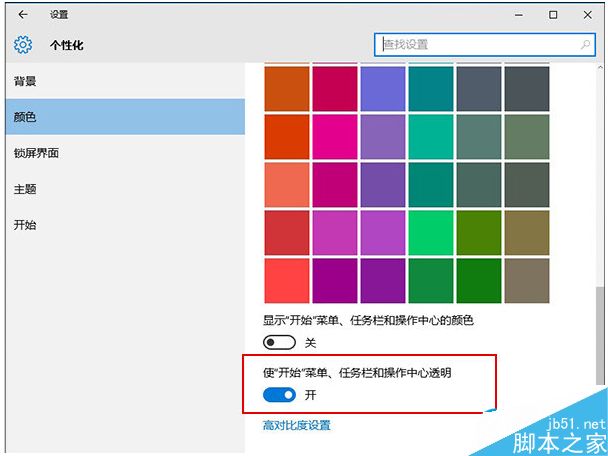Toggle show color on Start, taskbar switch

click(x=279, y=342)
